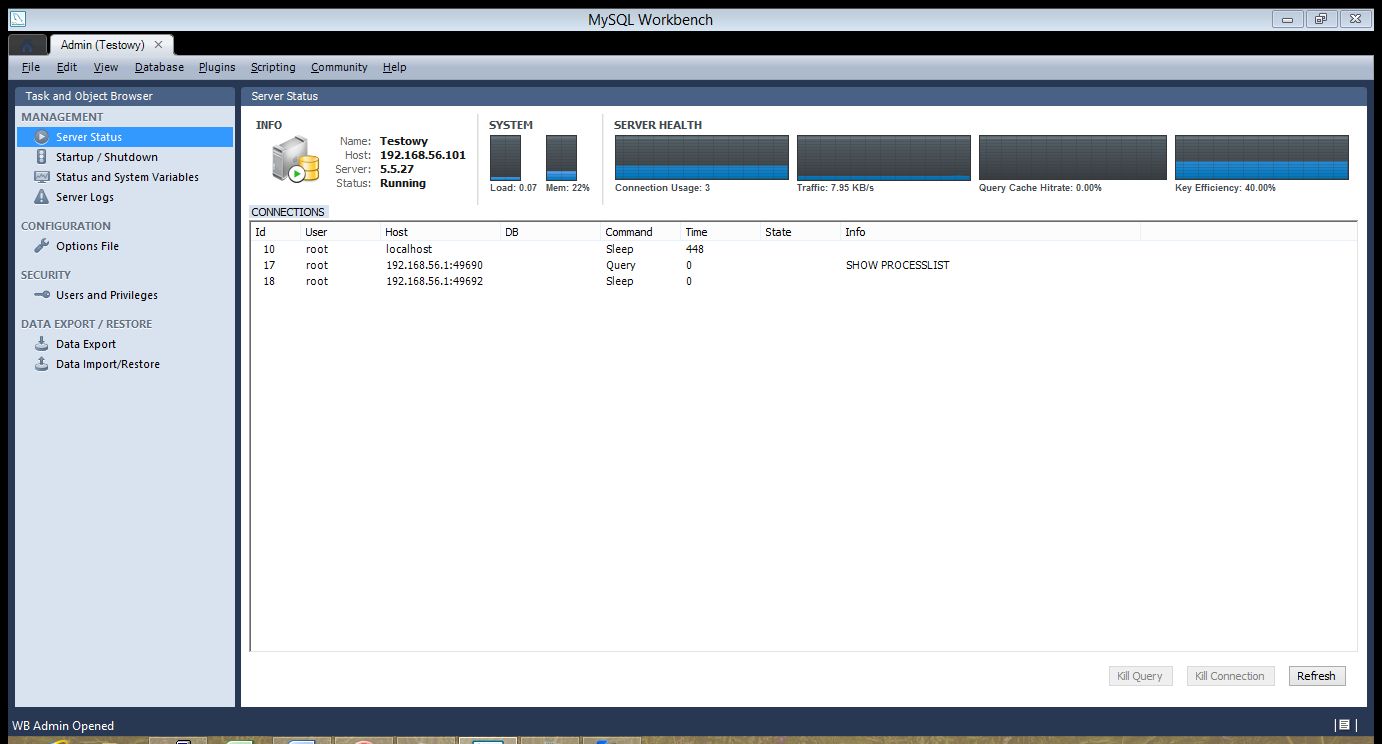Select host 192.168.56.1:49690 cell
Screen dimensions: 1382x744
tap(434, 265)
